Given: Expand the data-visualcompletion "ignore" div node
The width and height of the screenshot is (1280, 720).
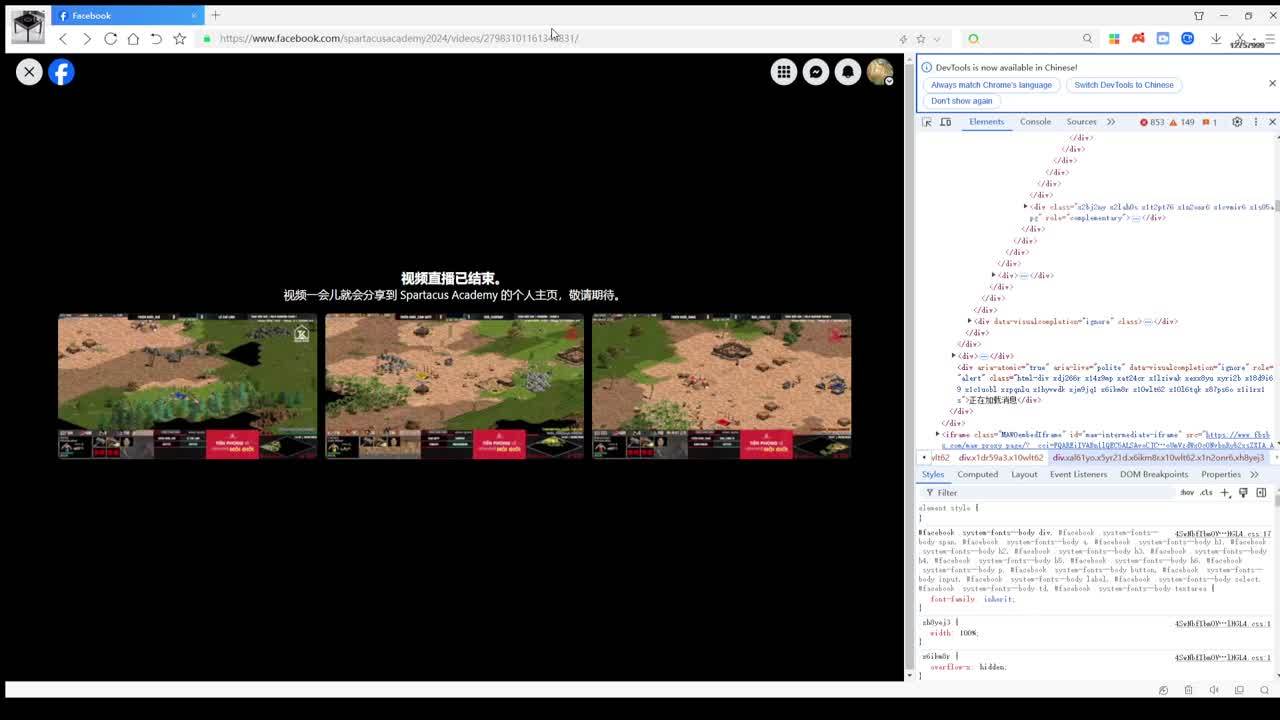Looking at the screenshot, I should click(970, 322).
